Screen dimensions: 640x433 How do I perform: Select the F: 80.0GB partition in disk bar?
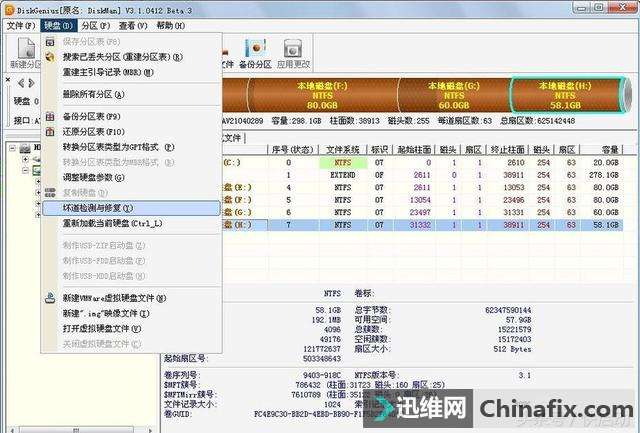[322, 95]
